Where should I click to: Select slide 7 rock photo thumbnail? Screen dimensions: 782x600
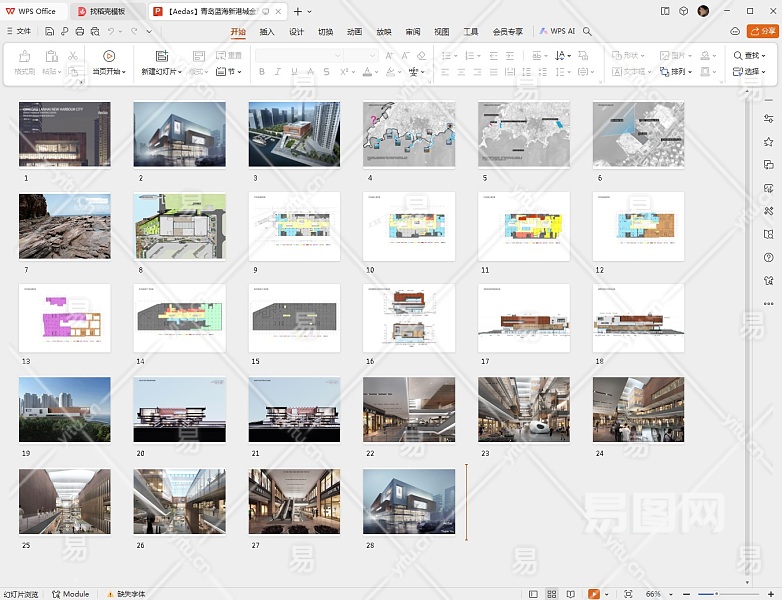pos(65,226)
